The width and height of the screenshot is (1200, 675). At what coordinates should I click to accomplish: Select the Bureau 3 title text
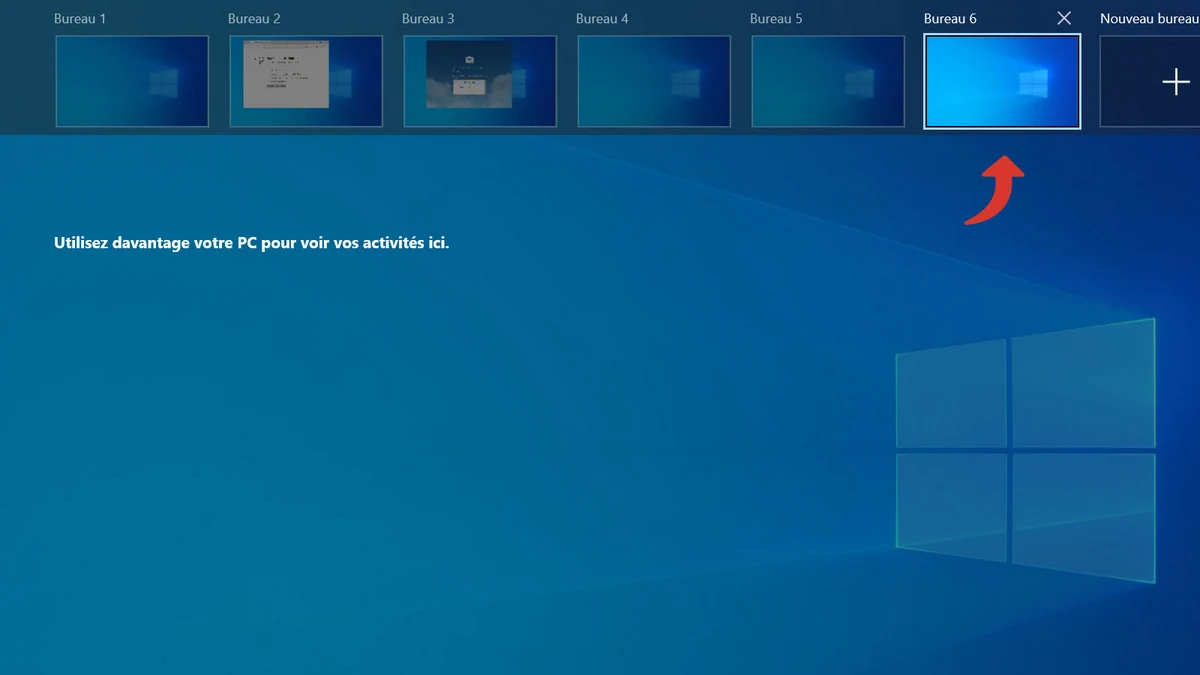[428, 18]
